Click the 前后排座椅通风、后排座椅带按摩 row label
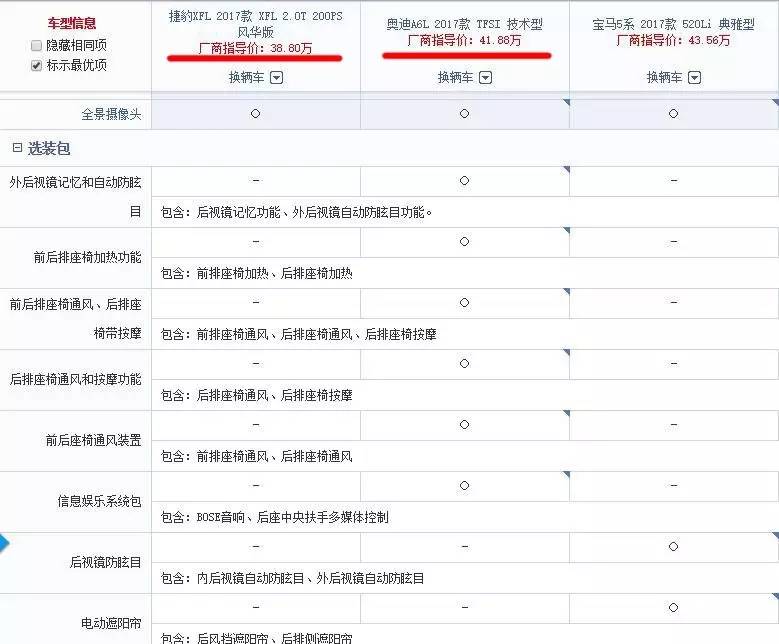Image resolution: width=779 pixels, height=644 pixels. 76,319
